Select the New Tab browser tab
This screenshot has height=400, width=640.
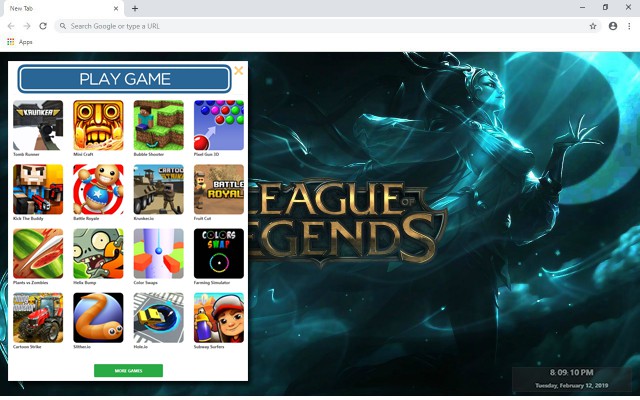pyautogui.click(x=63, y=9)
